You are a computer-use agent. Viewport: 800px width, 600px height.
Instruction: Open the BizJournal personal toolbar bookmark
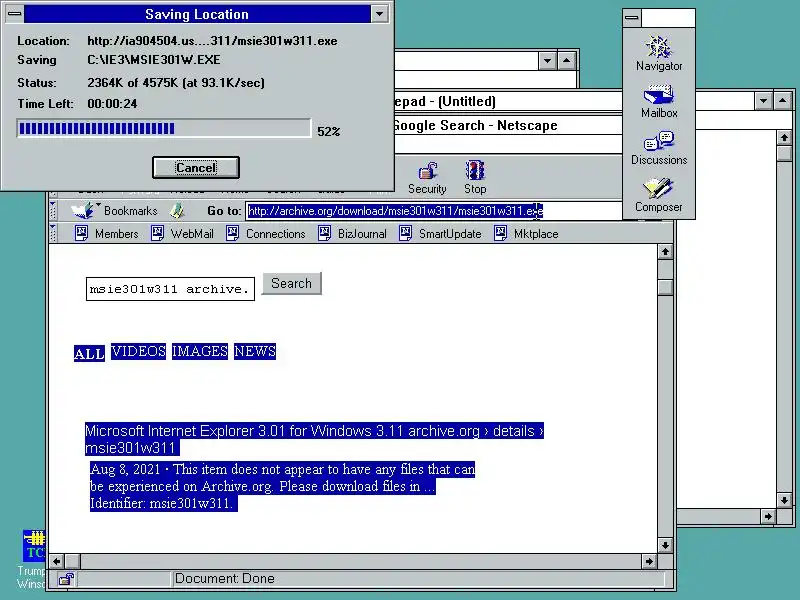pyautogui.click(x=352, y=234)
